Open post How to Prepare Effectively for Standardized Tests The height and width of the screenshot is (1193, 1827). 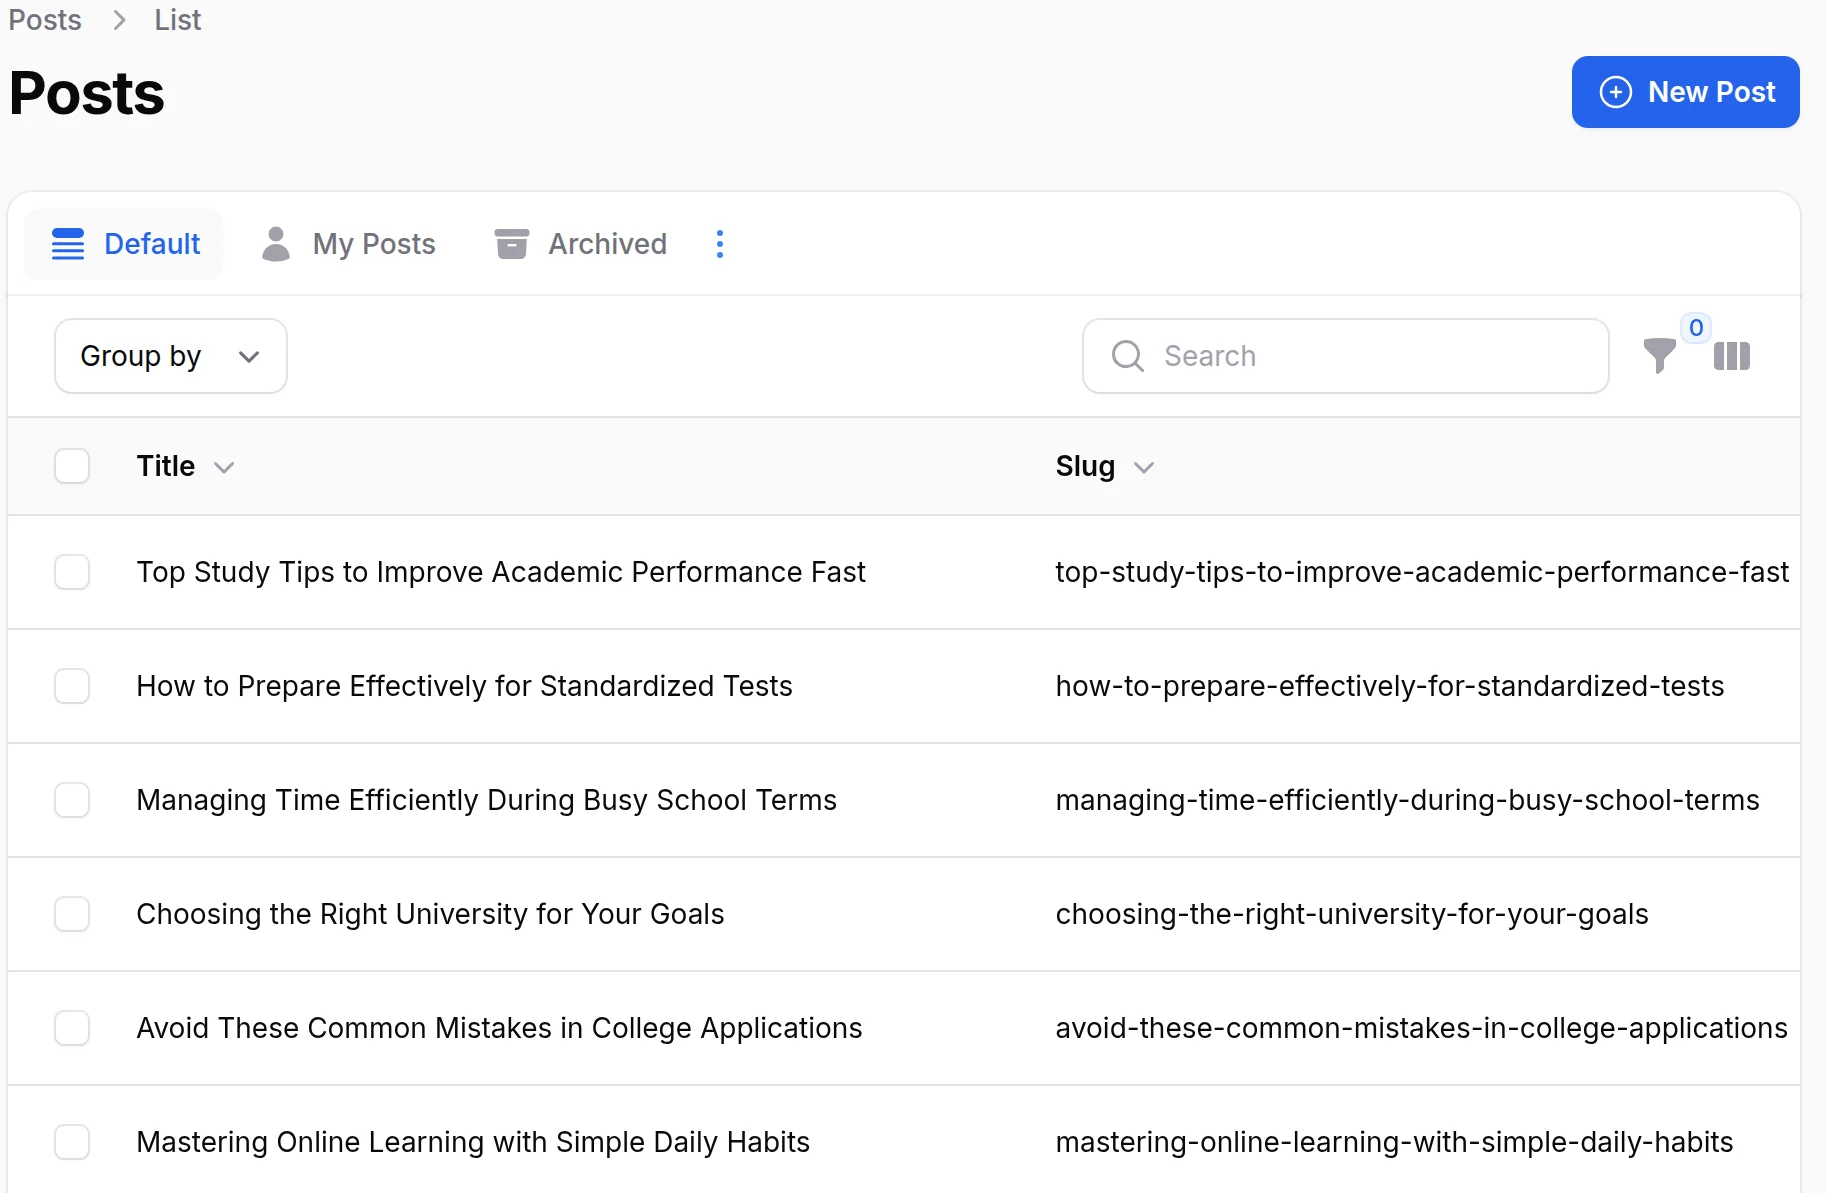pos(464,686)
